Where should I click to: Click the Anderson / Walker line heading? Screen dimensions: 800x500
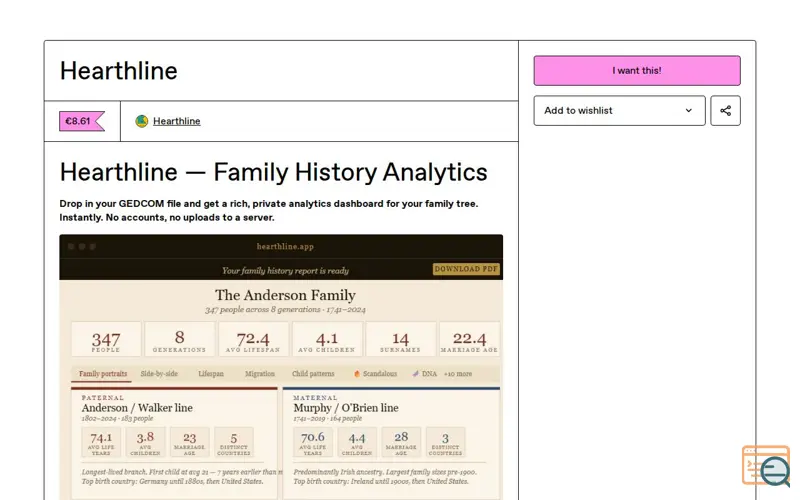(x=137, y=408)
